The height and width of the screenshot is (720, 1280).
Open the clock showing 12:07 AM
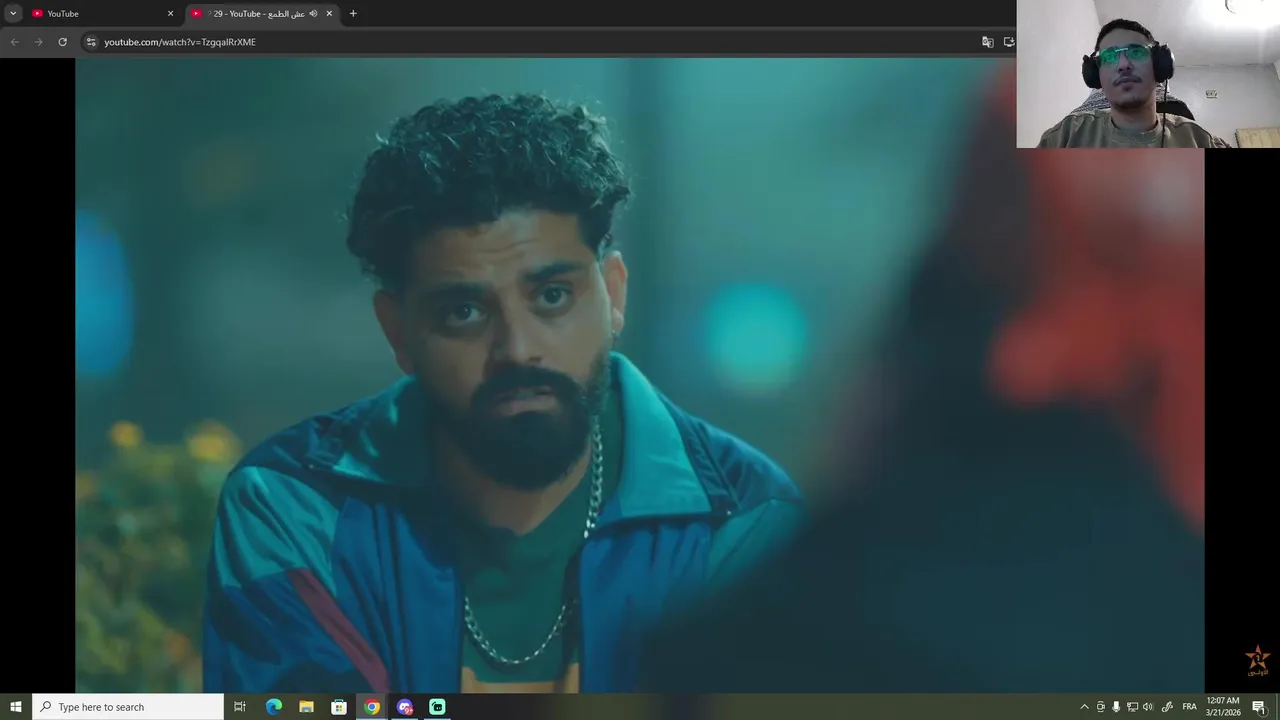[1223, 706]
